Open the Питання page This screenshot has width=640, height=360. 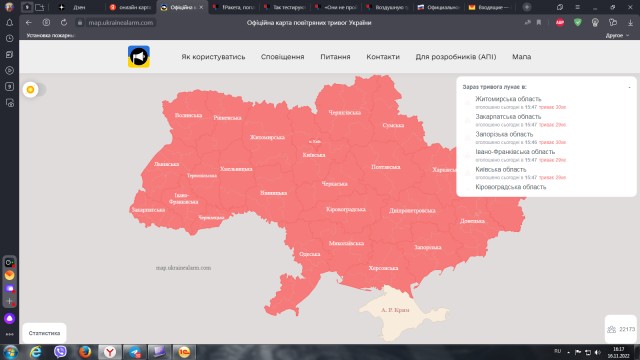click(x=335, y=57)
